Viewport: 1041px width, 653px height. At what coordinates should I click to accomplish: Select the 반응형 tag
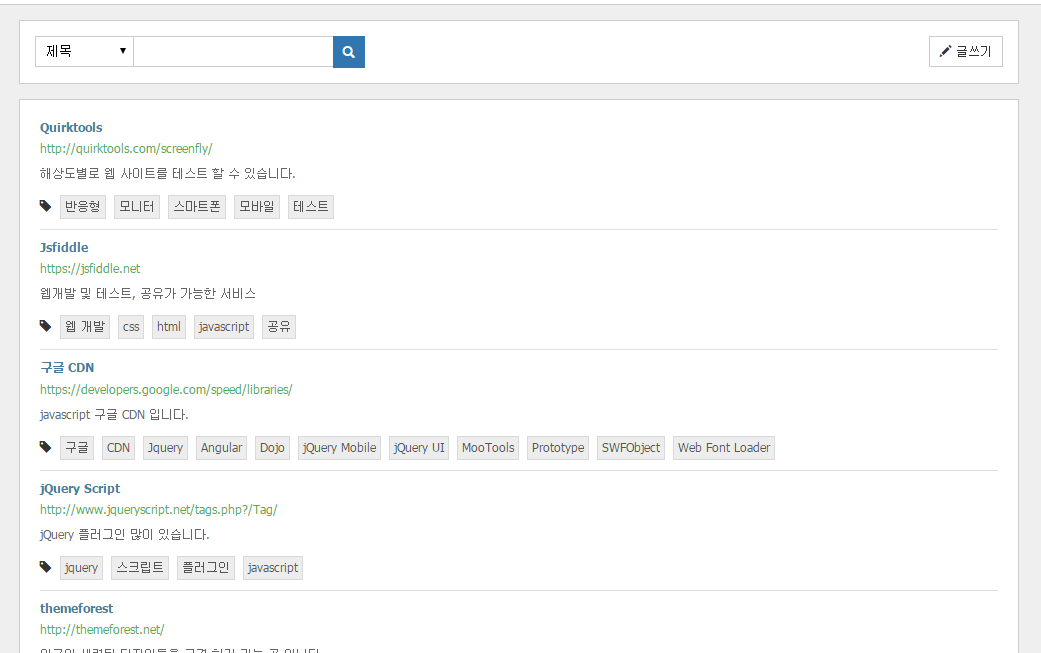click(83, 207)
